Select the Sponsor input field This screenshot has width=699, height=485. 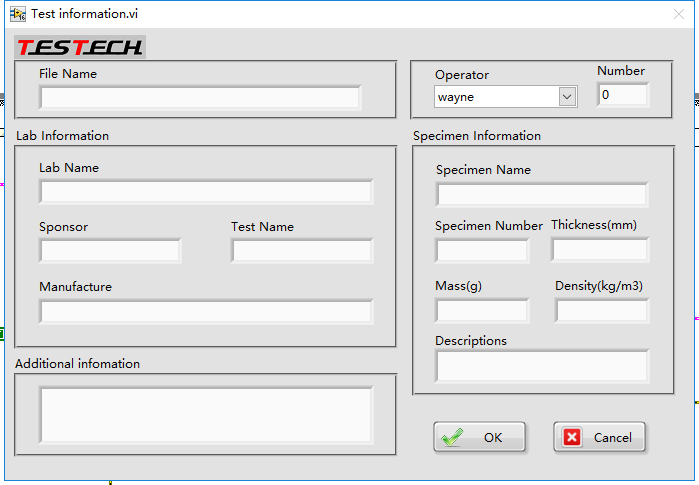110,251
